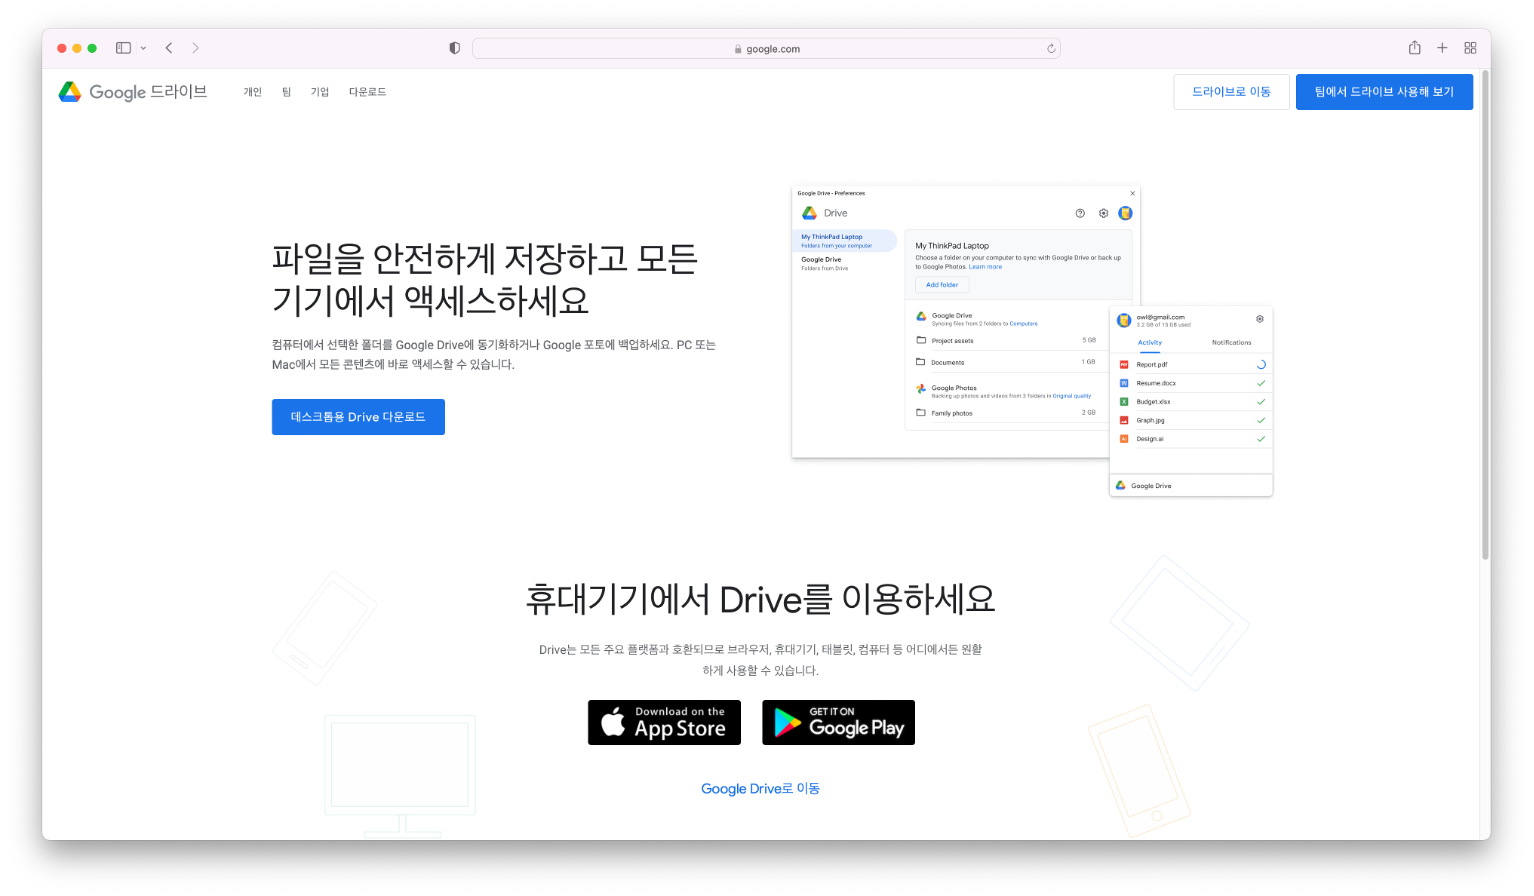Click the heading '휴대기기에서 Drive를 이용하세요'
This screenshot has width=1534, height=896.
(760, 599)
